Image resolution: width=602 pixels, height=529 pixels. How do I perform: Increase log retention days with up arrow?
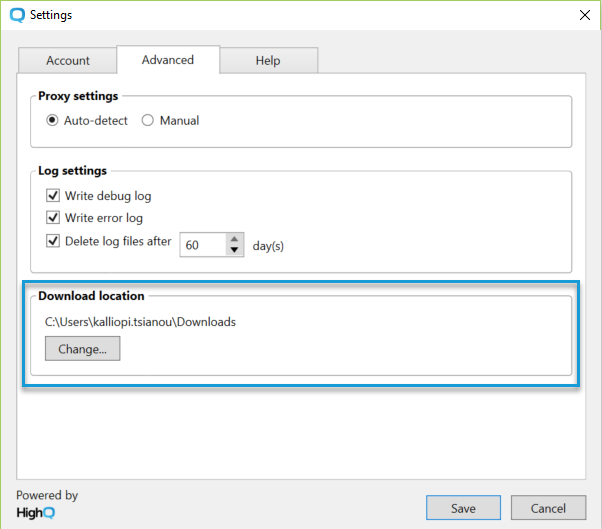(235, 239)
